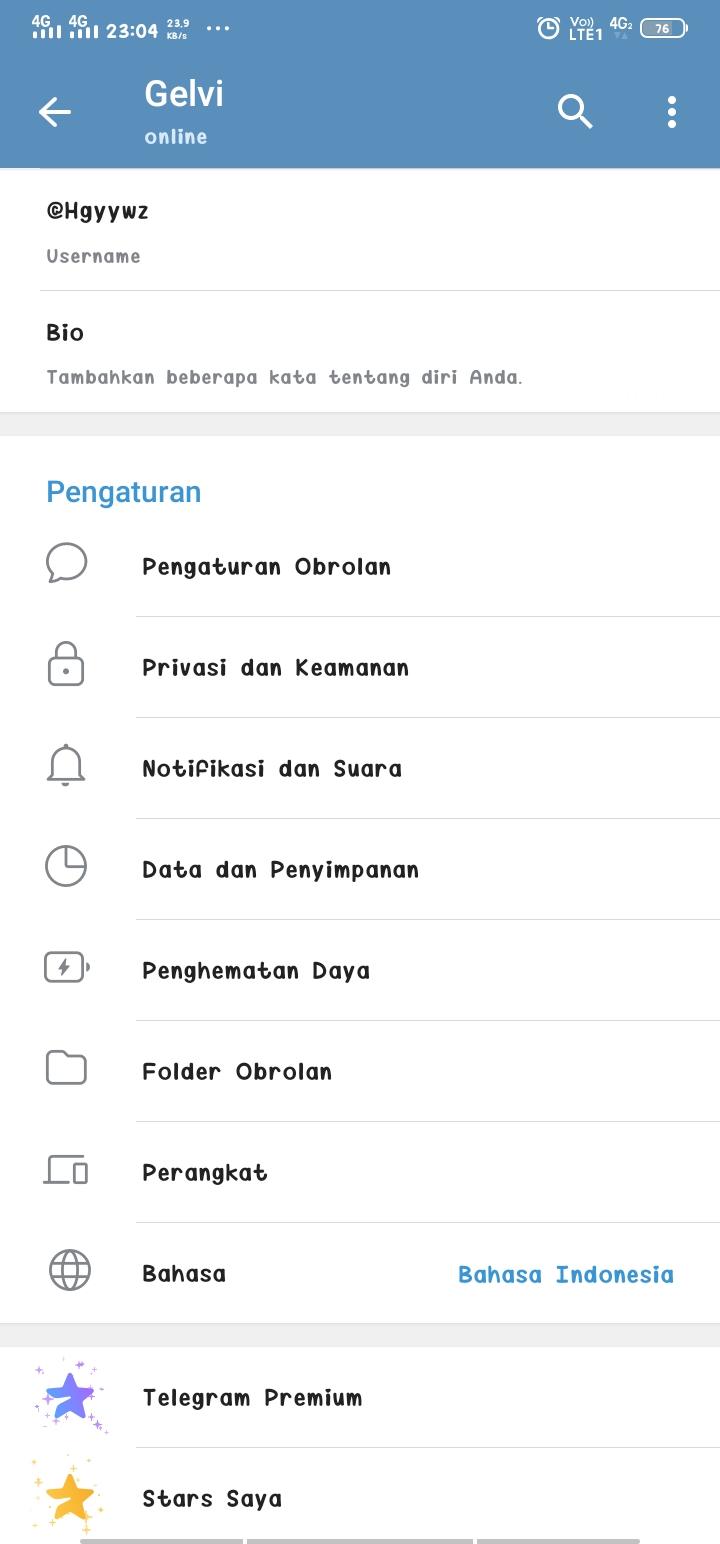The width and height of the screenshot is (720, 1544).
Task: Select Bahasa Indonesia language value
Action: pos(566,1274)
